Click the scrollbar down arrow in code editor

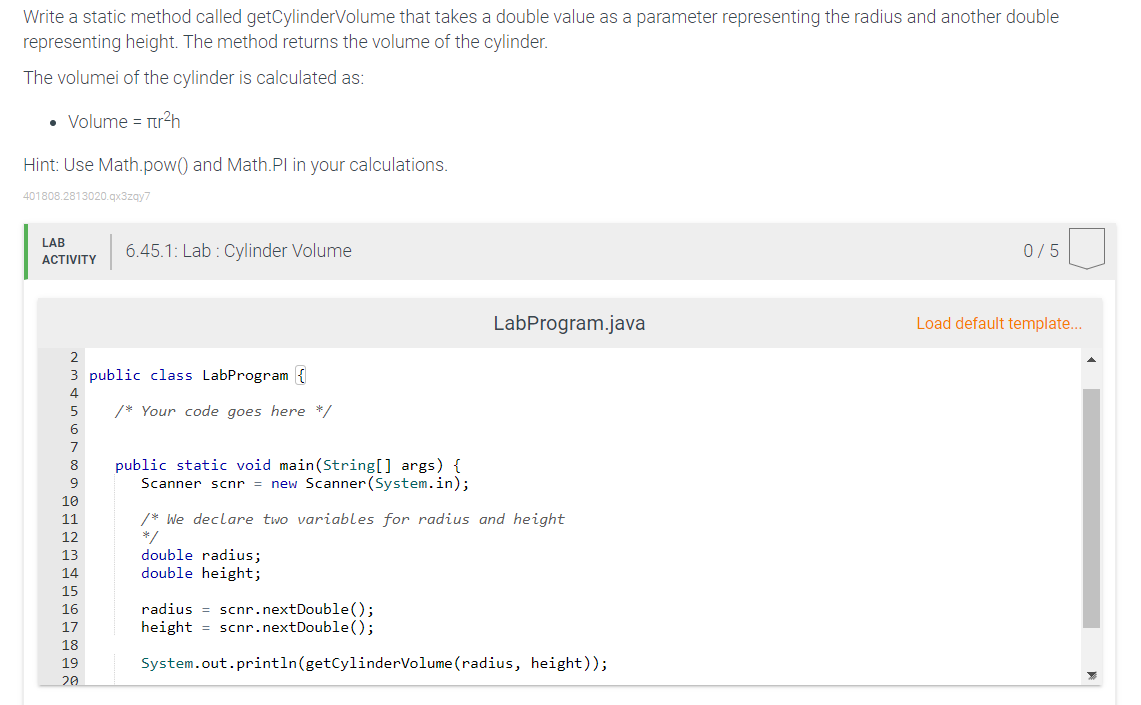point(1090,675)
